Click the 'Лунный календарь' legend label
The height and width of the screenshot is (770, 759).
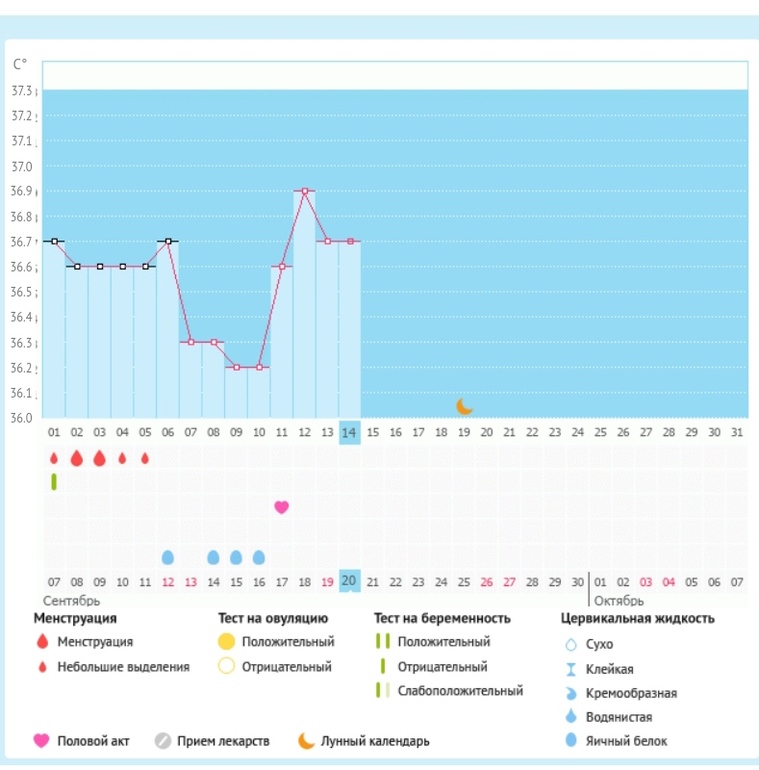tap(375, 741)
